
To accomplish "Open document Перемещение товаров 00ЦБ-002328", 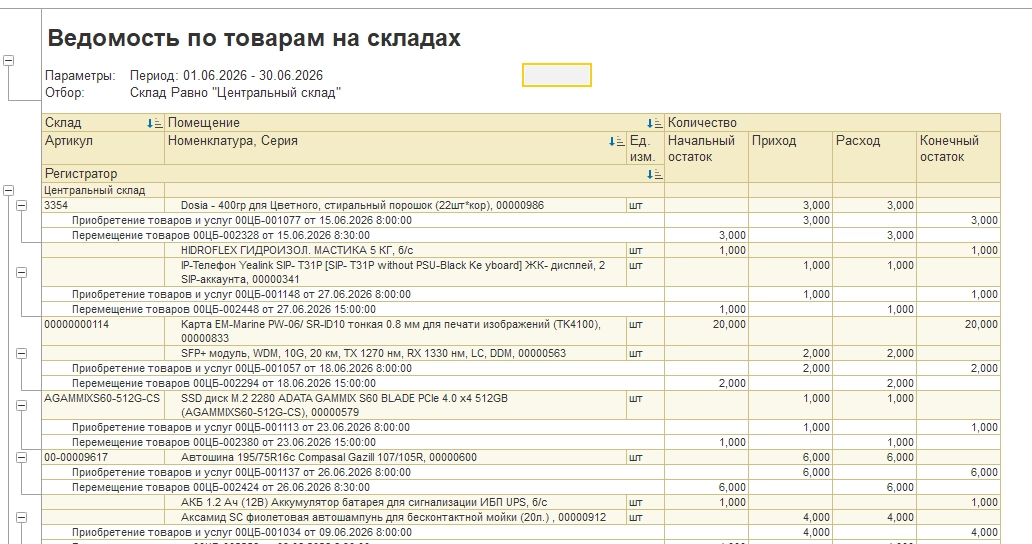I will pyautogui.click(x=220, y=235).
